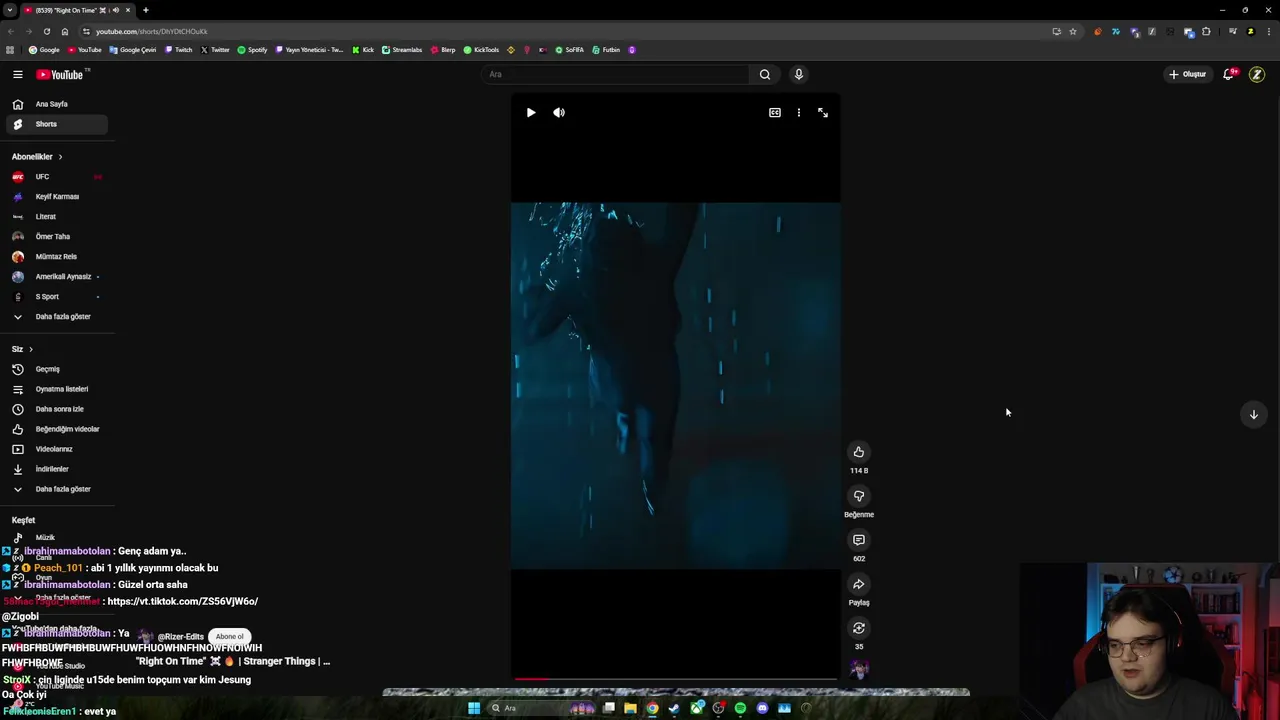
Task: Open the Streamlabs bookmark
Action: click(402, 50)
